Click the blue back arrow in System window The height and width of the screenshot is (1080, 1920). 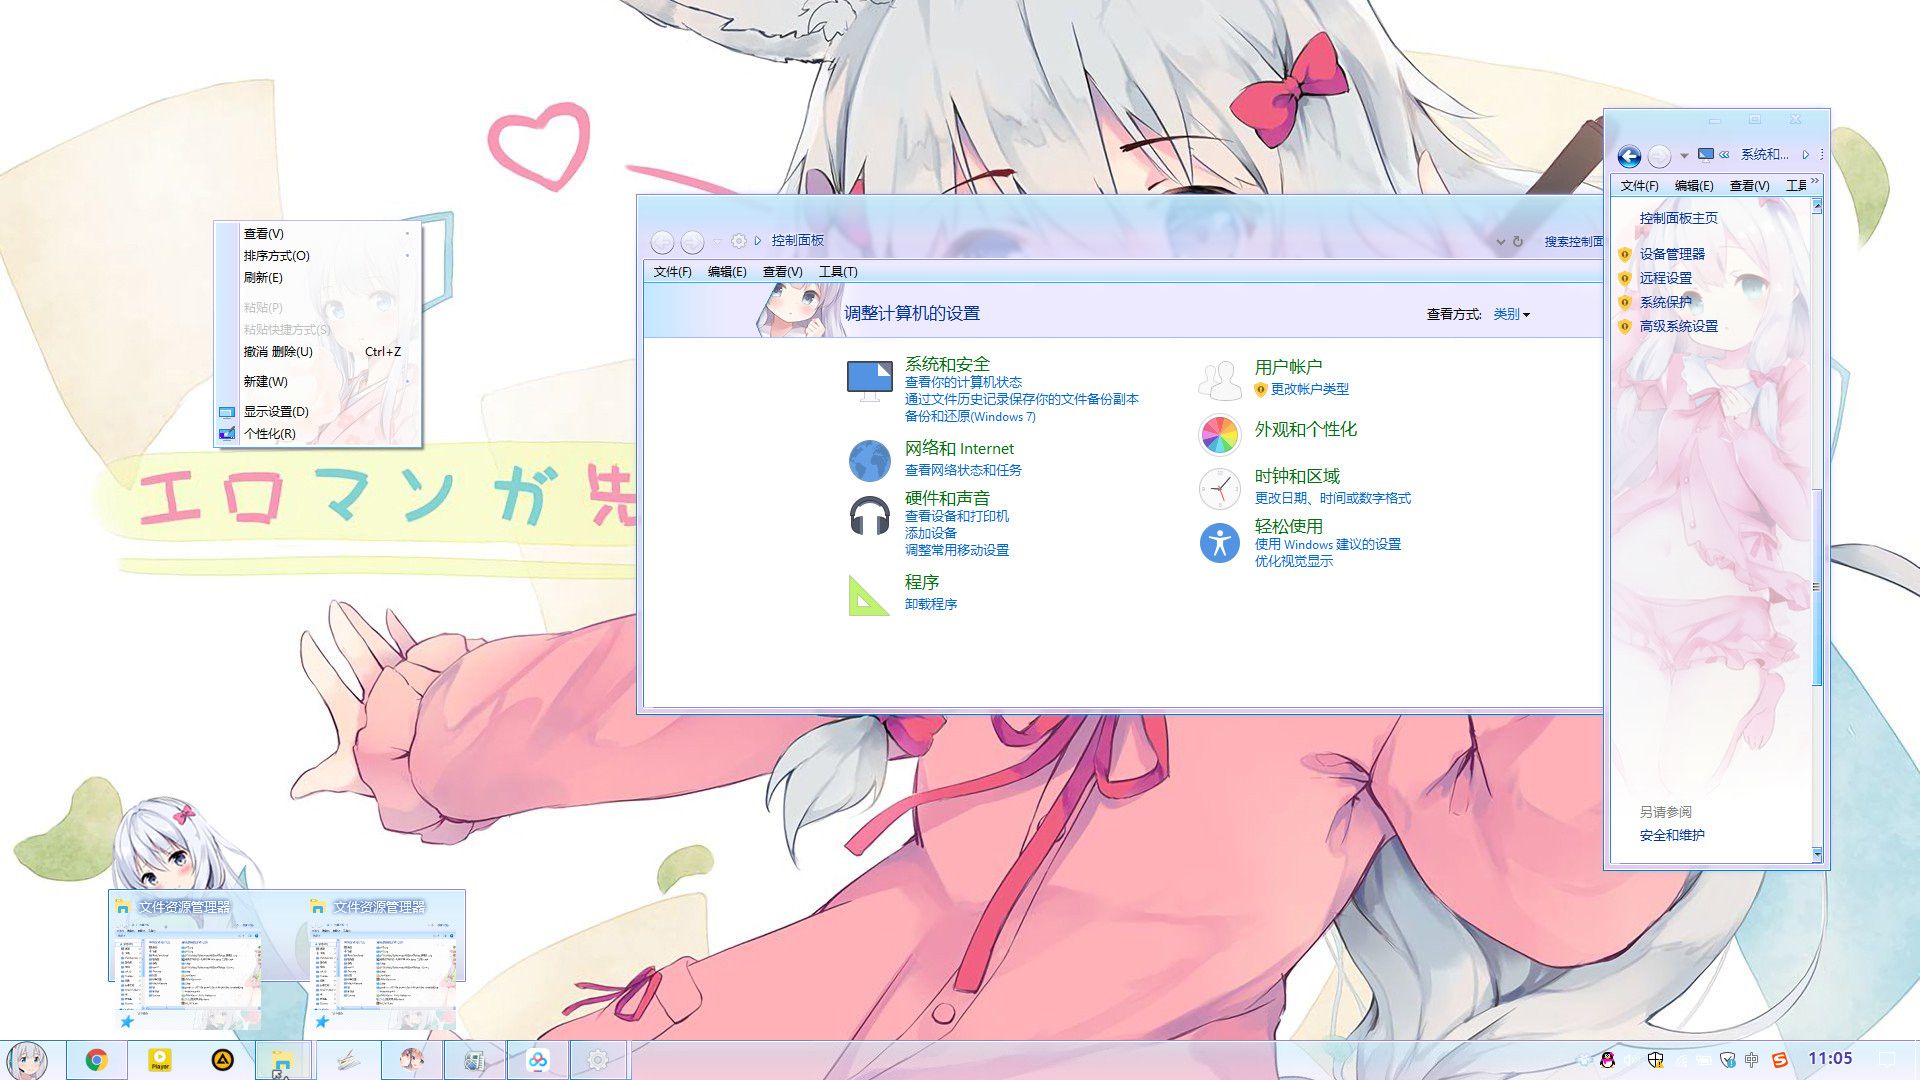click(x=1629, y=155)
